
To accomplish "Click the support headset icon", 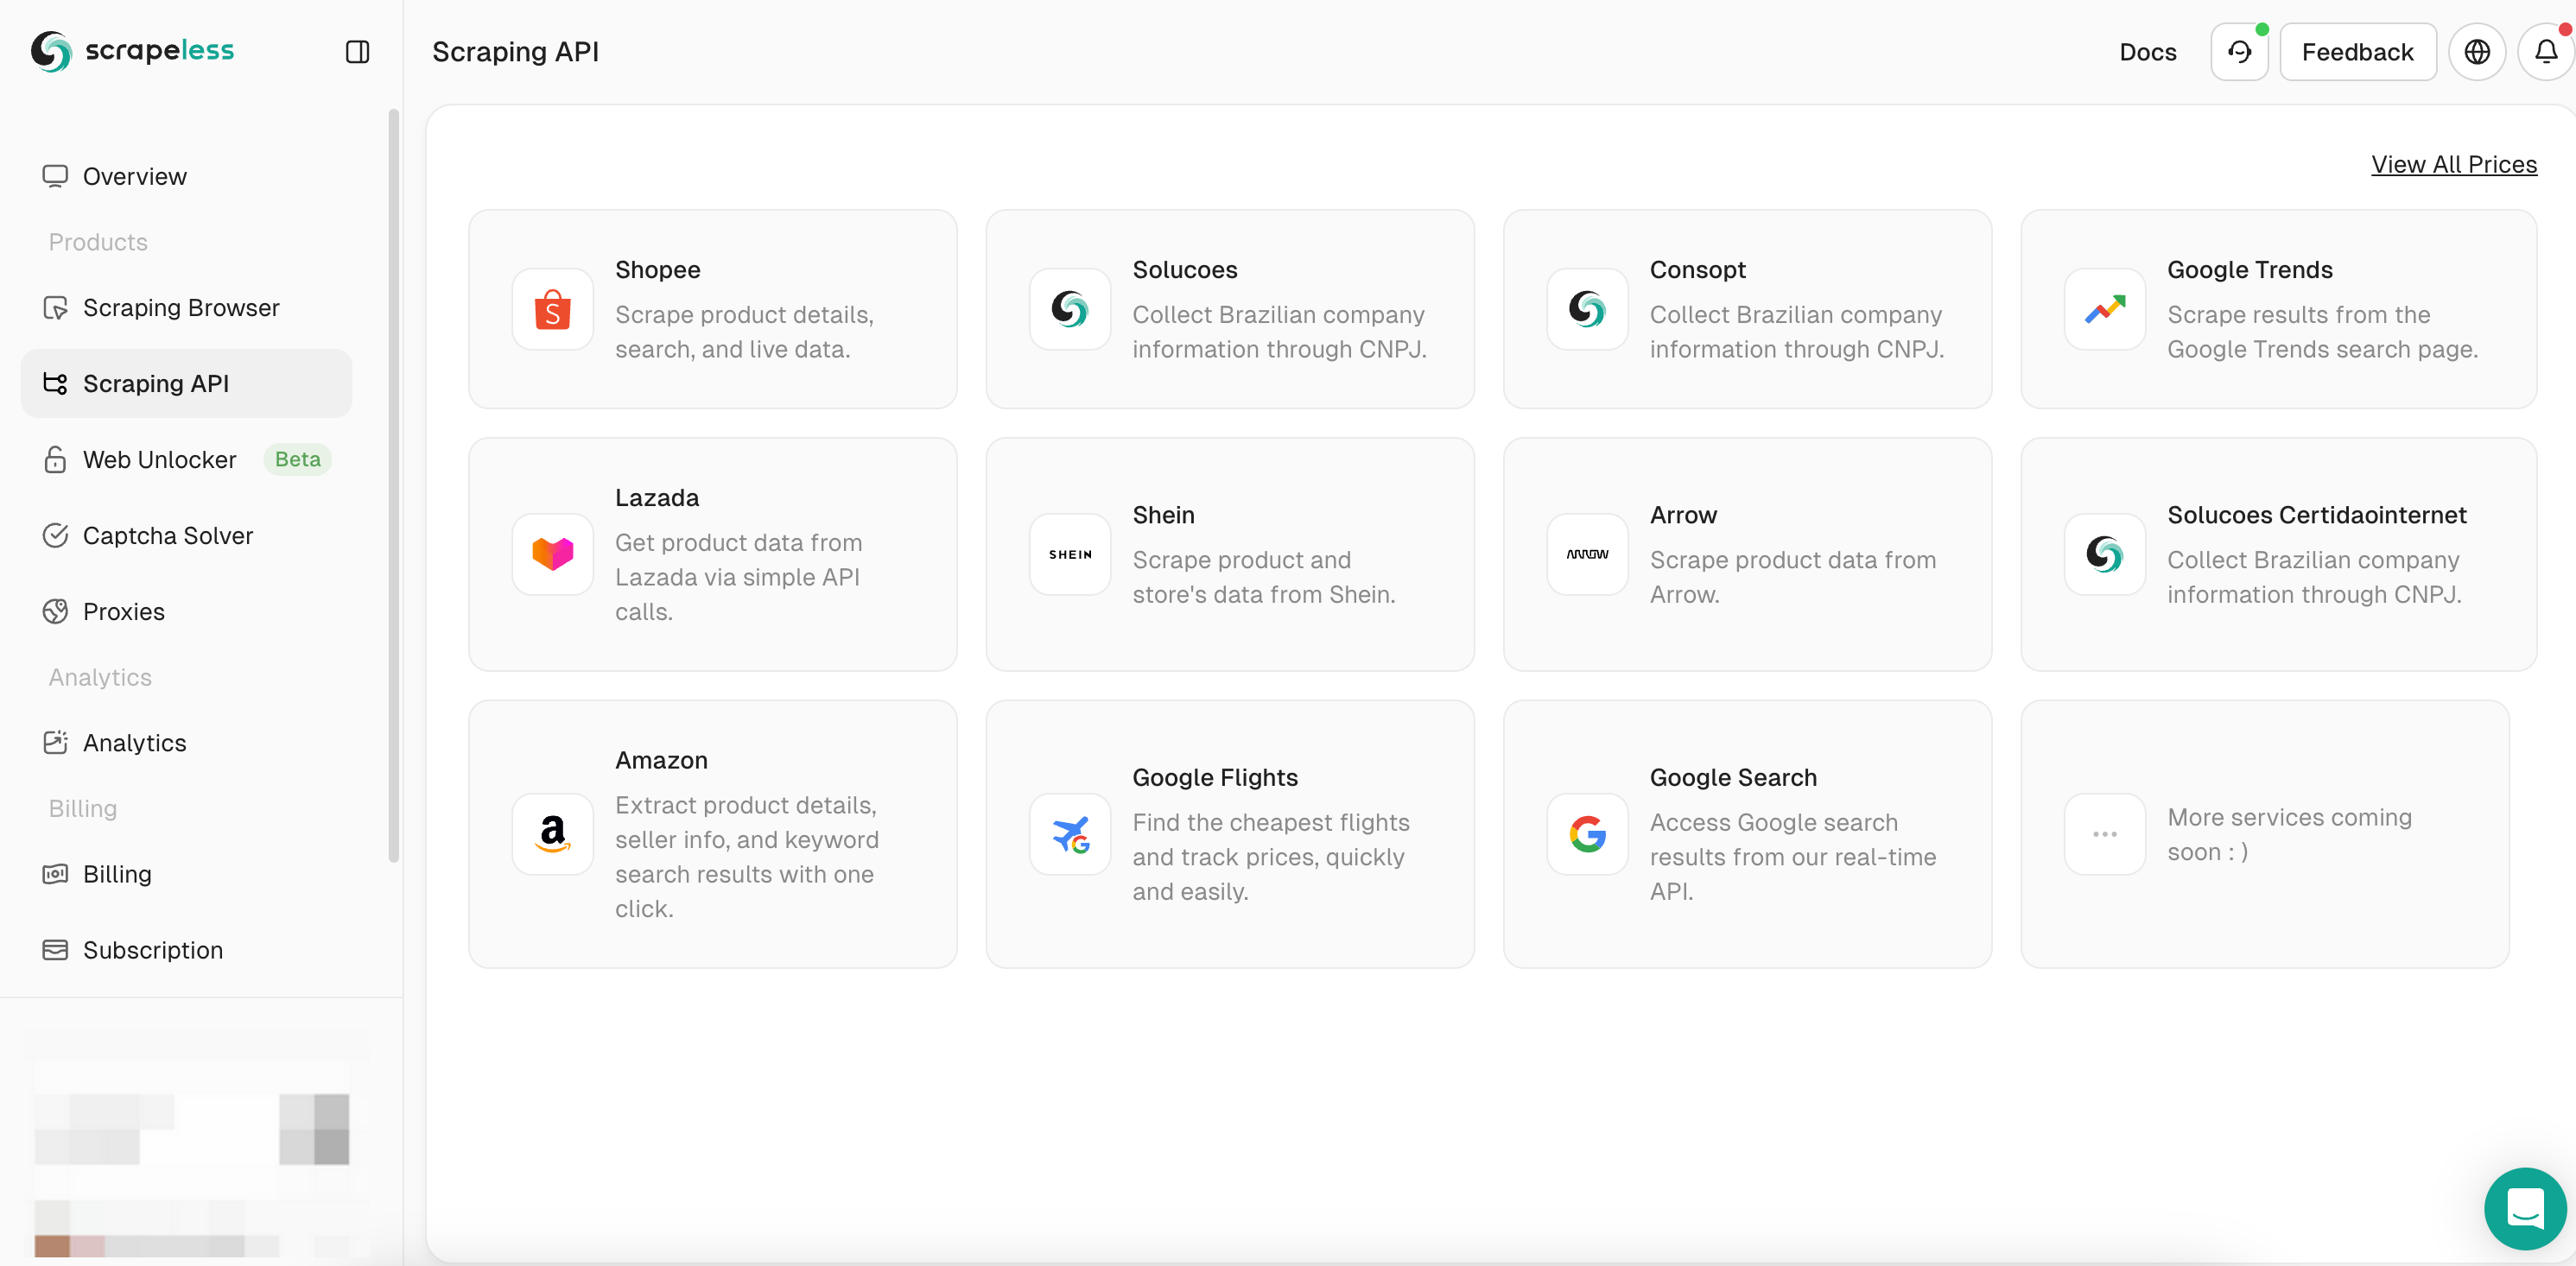I will coord(2239,52).
